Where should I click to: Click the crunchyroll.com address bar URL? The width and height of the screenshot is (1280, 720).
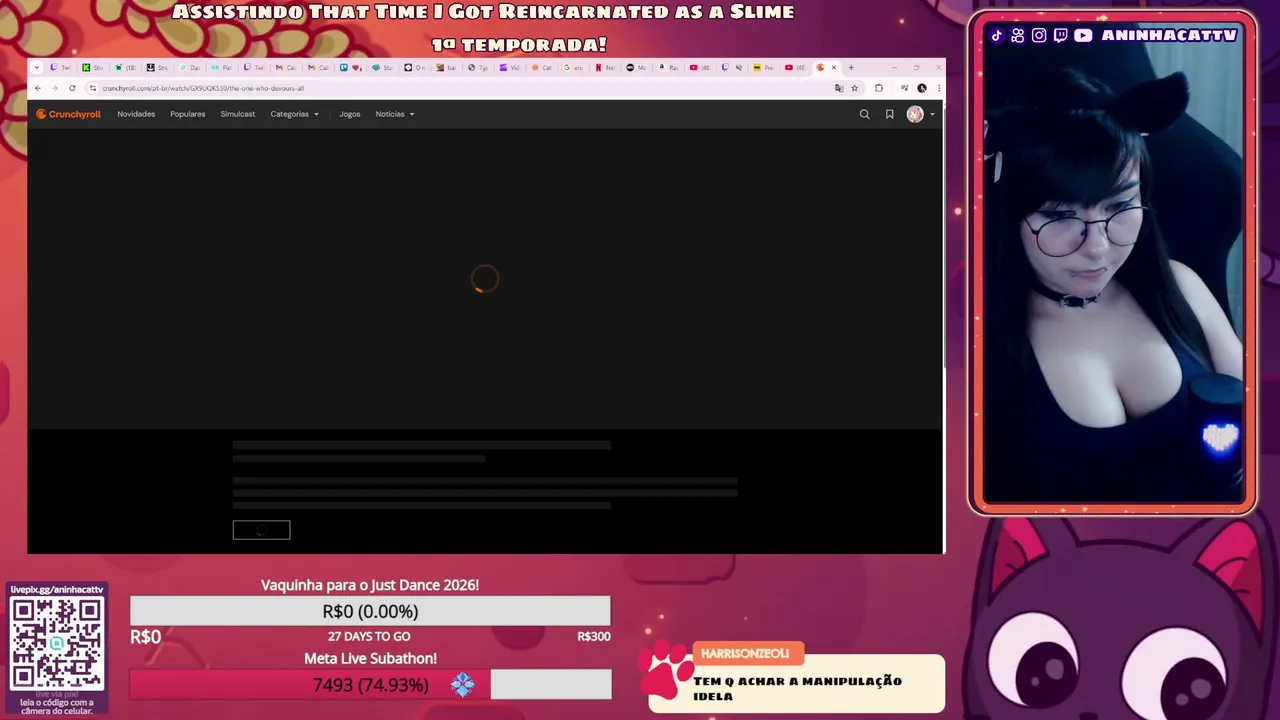click(203, 88)
